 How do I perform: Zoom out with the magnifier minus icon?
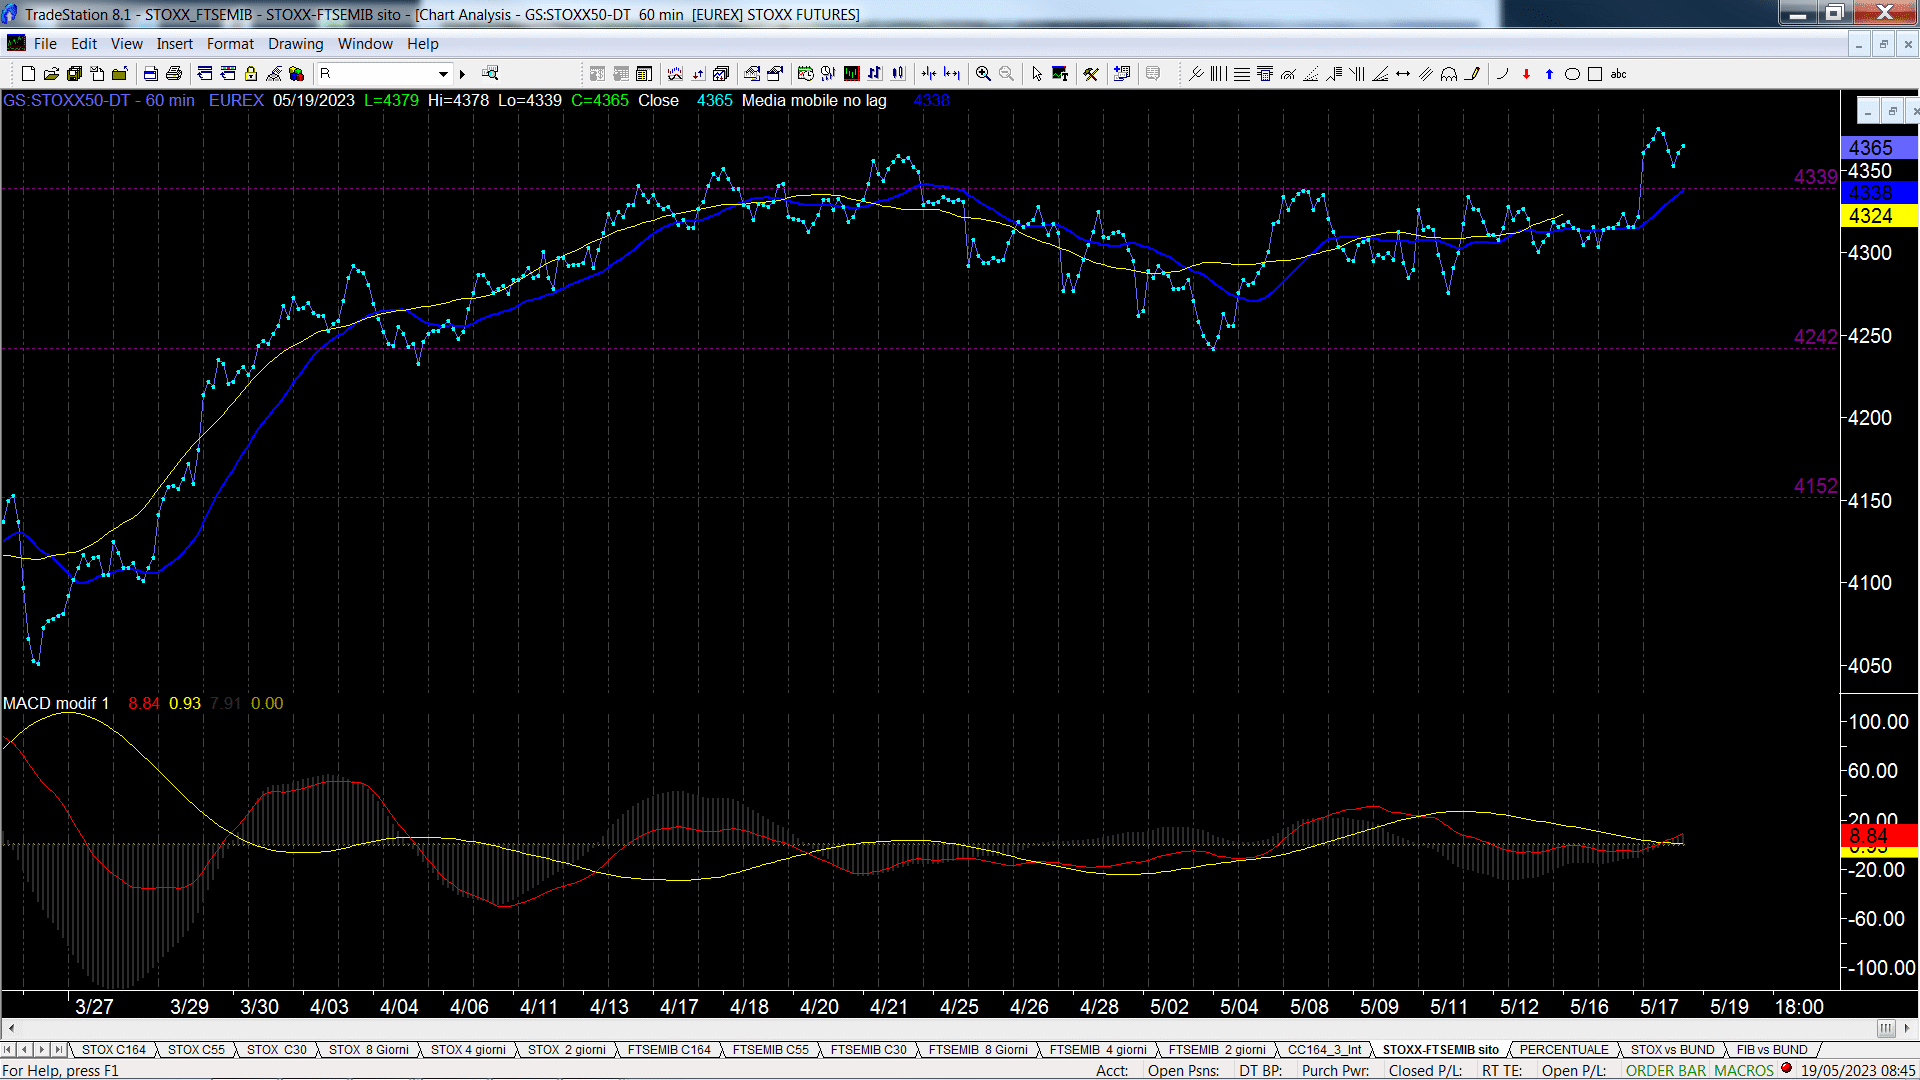coord(1006,74)
